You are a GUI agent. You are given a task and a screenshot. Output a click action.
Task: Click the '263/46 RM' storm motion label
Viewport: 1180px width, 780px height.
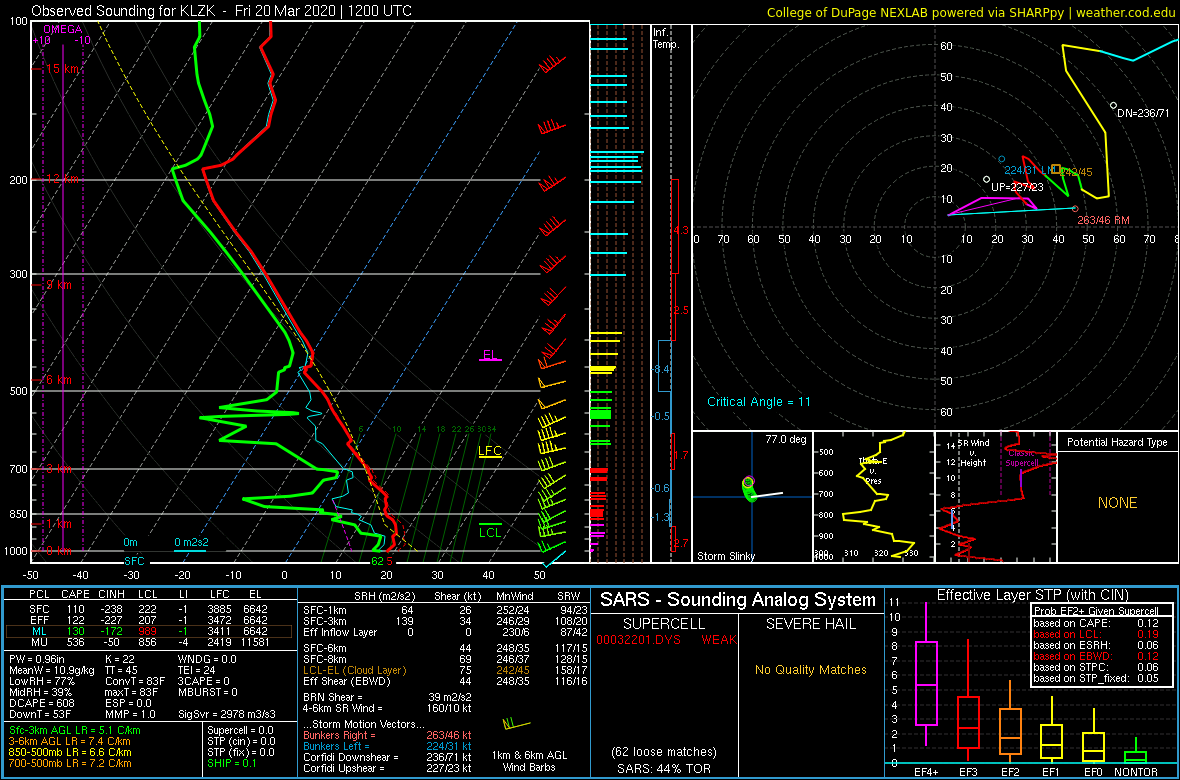click(1104, 219)
